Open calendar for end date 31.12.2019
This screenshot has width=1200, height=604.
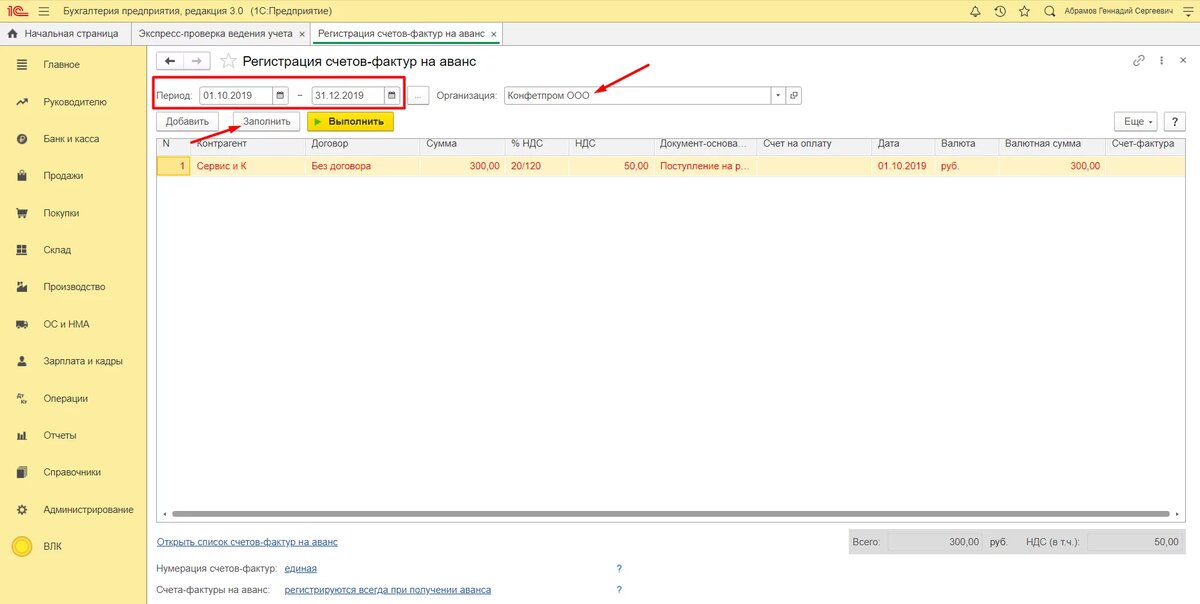392,96
